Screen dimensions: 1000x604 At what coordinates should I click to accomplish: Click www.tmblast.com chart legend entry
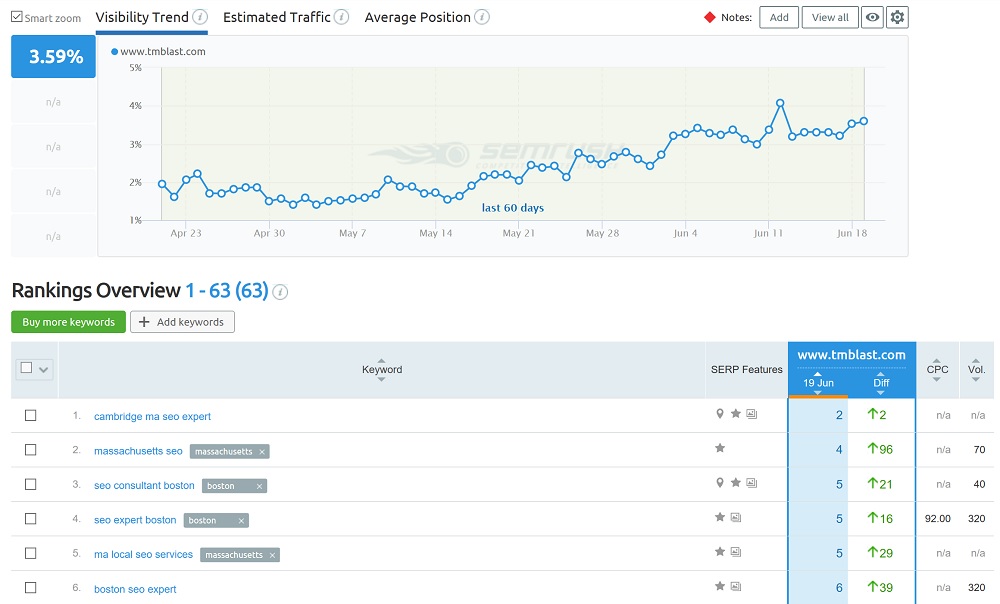coord(159,52)
